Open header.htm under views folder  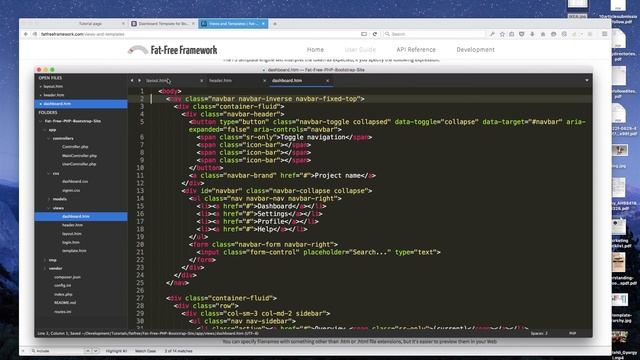pos(72,225)
